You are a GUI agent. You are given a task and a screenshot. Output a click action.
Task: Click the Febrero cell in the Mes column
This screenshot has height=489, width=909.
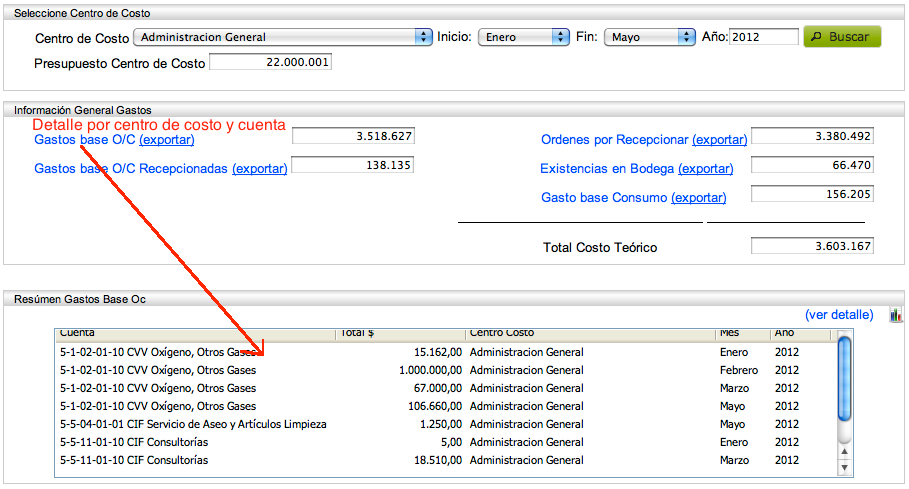pos(739,370)
